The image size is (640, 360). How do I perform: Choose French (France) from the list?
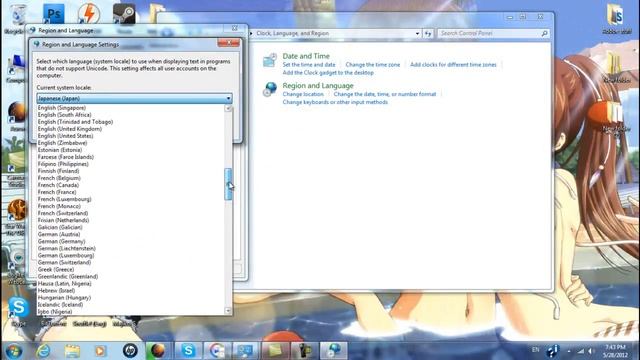click(x=57, y=192)
